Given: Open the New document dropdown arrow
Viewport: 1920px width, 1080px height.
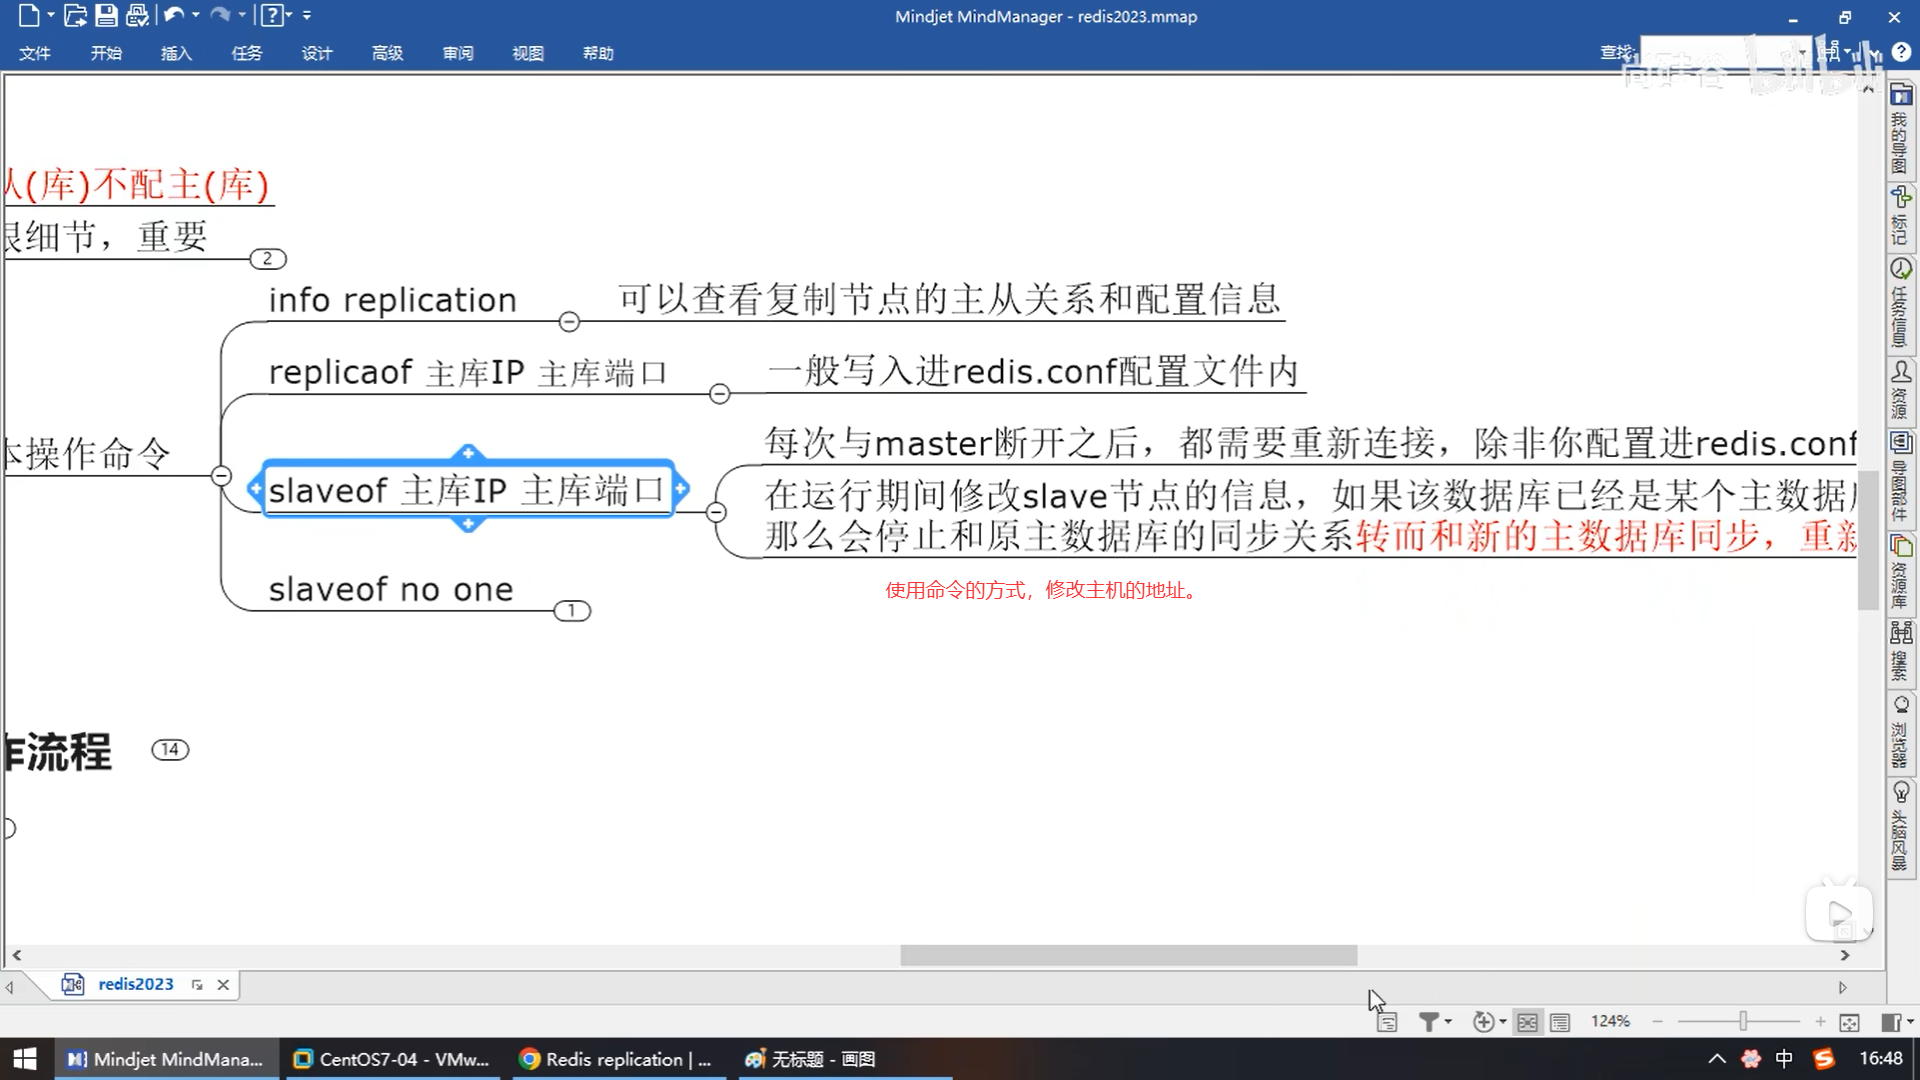Looking at the screenshot, I should (x=51, y=15).
